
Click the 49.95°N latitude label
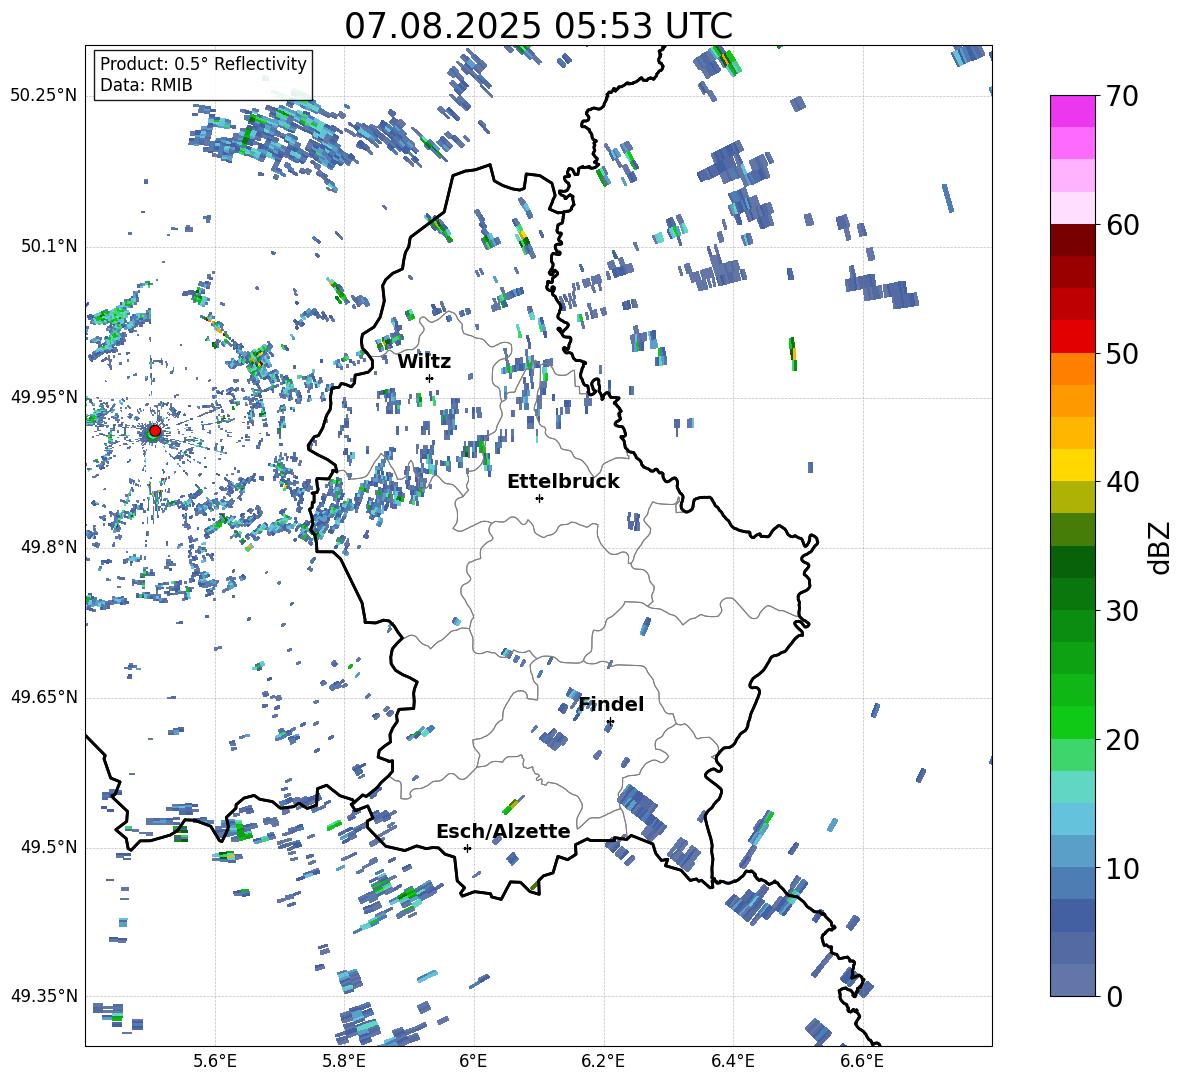(x=44, y=397)
